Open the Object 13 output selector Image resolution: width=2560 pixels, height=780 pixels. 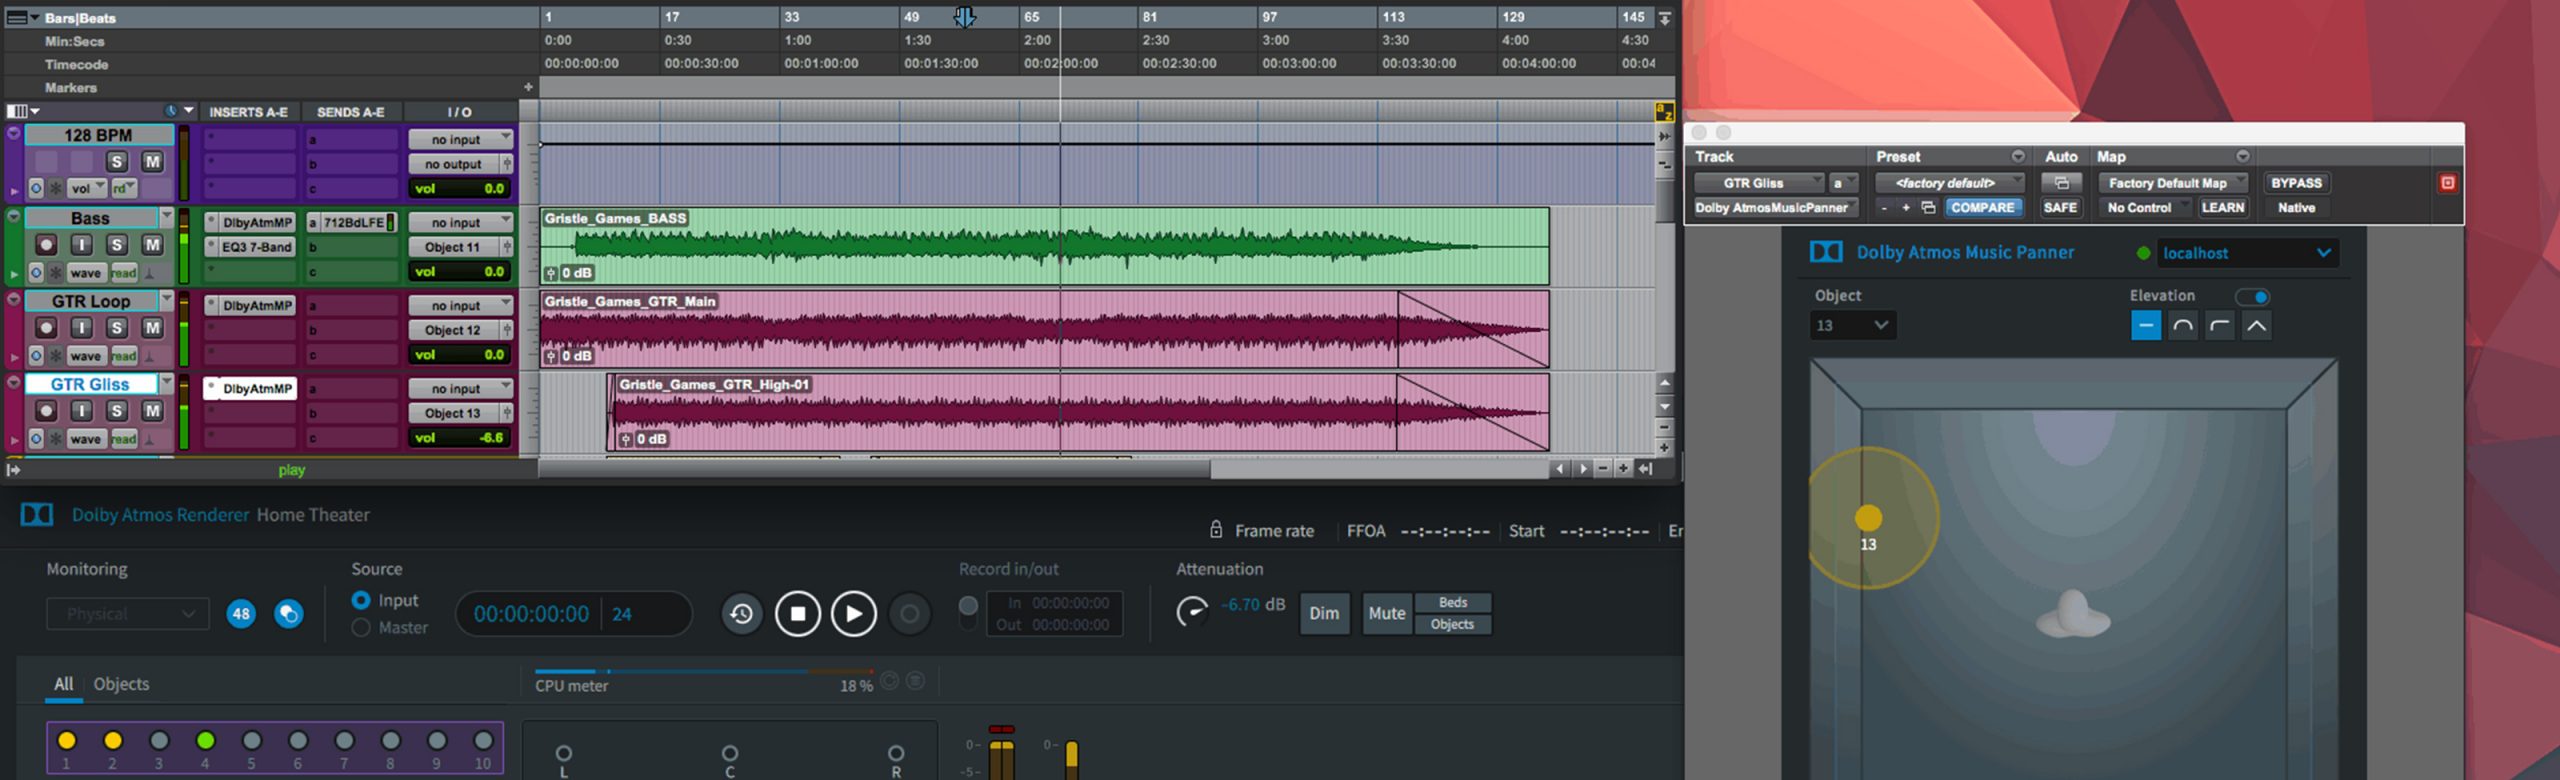pyautogui.click(x=453, y=413)
